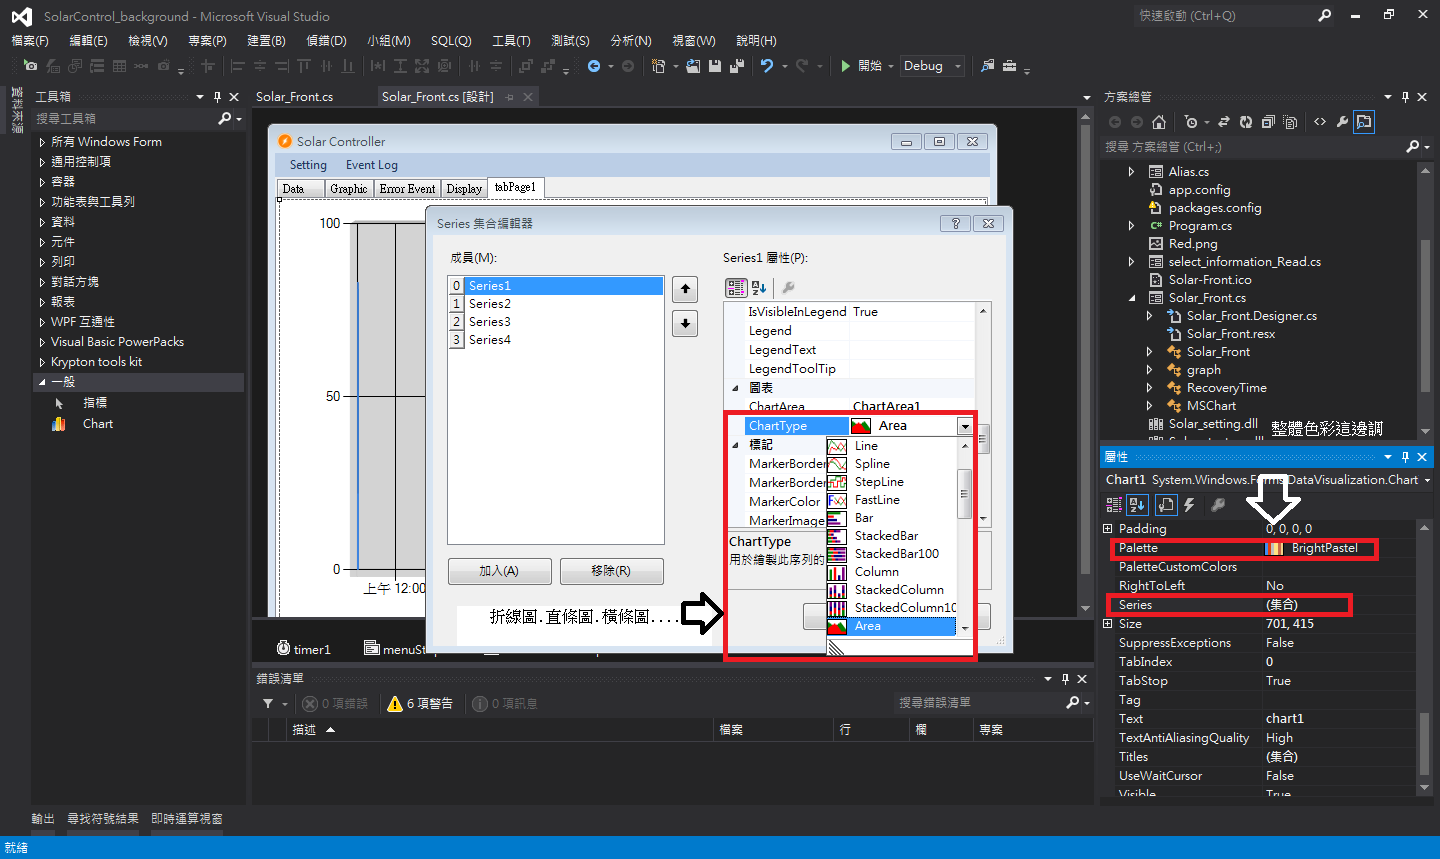The image size is (1440, 859).
Task: Click the Solution Explorer search field
Action: [x=1255, y=147]
